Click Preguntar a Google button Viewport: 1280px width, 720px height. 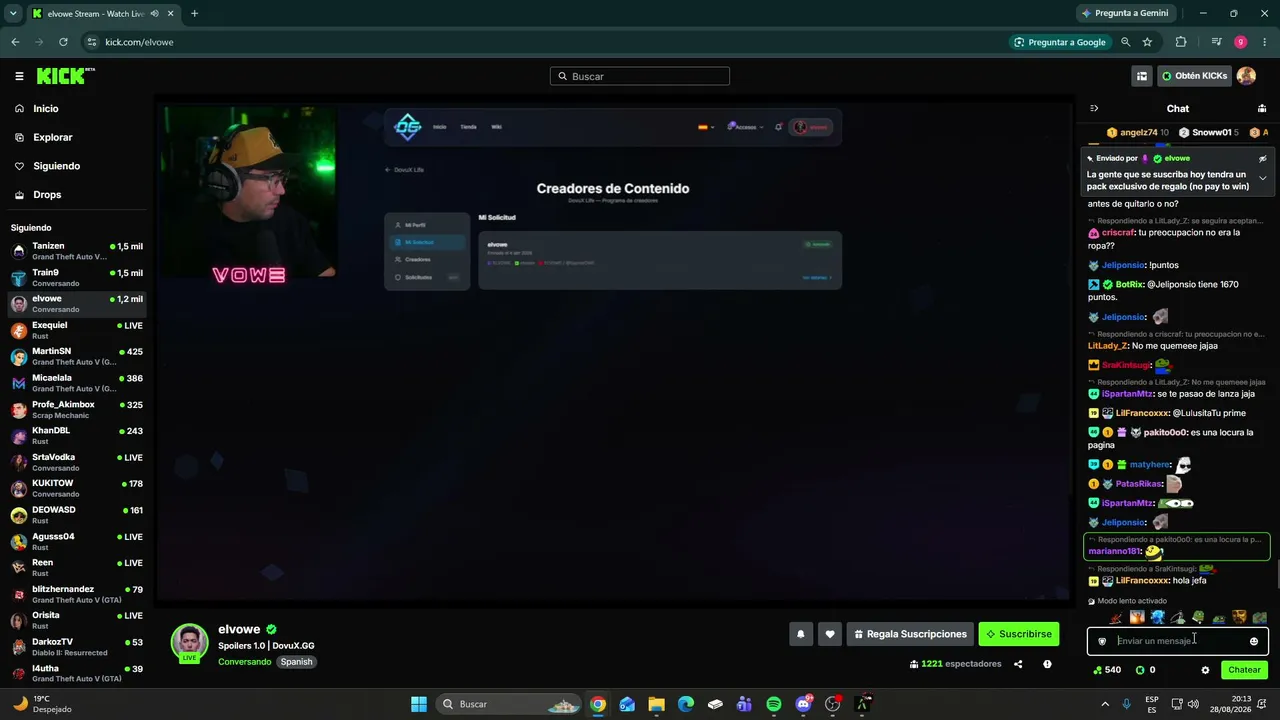[1060, 42]
